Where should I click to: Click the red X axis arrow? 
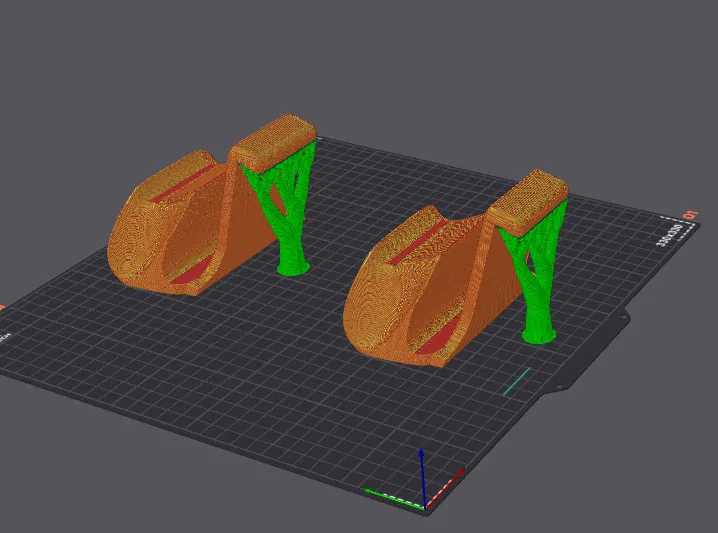point(445,488)
